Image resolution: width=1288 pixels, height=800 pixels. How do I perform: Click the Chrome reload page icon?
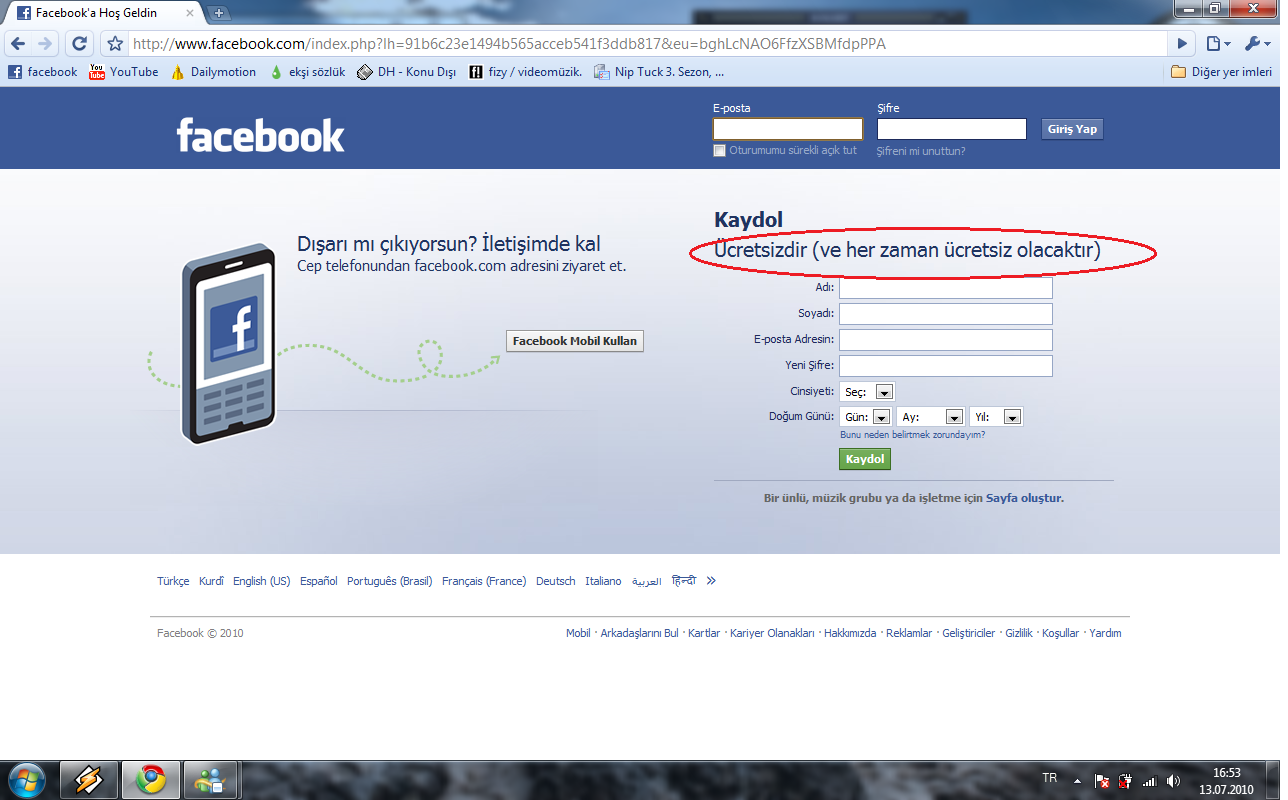coord(80,44)
